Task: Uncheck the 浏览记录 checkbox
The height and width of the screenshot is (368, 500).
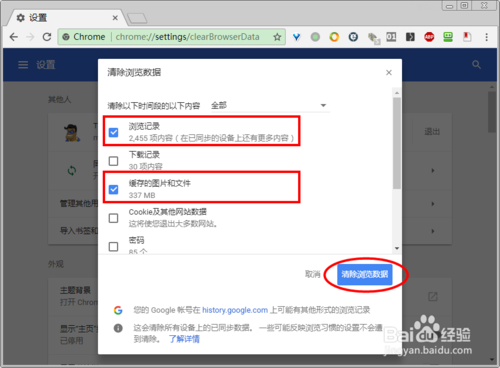Action: click(x=114, y=132)
